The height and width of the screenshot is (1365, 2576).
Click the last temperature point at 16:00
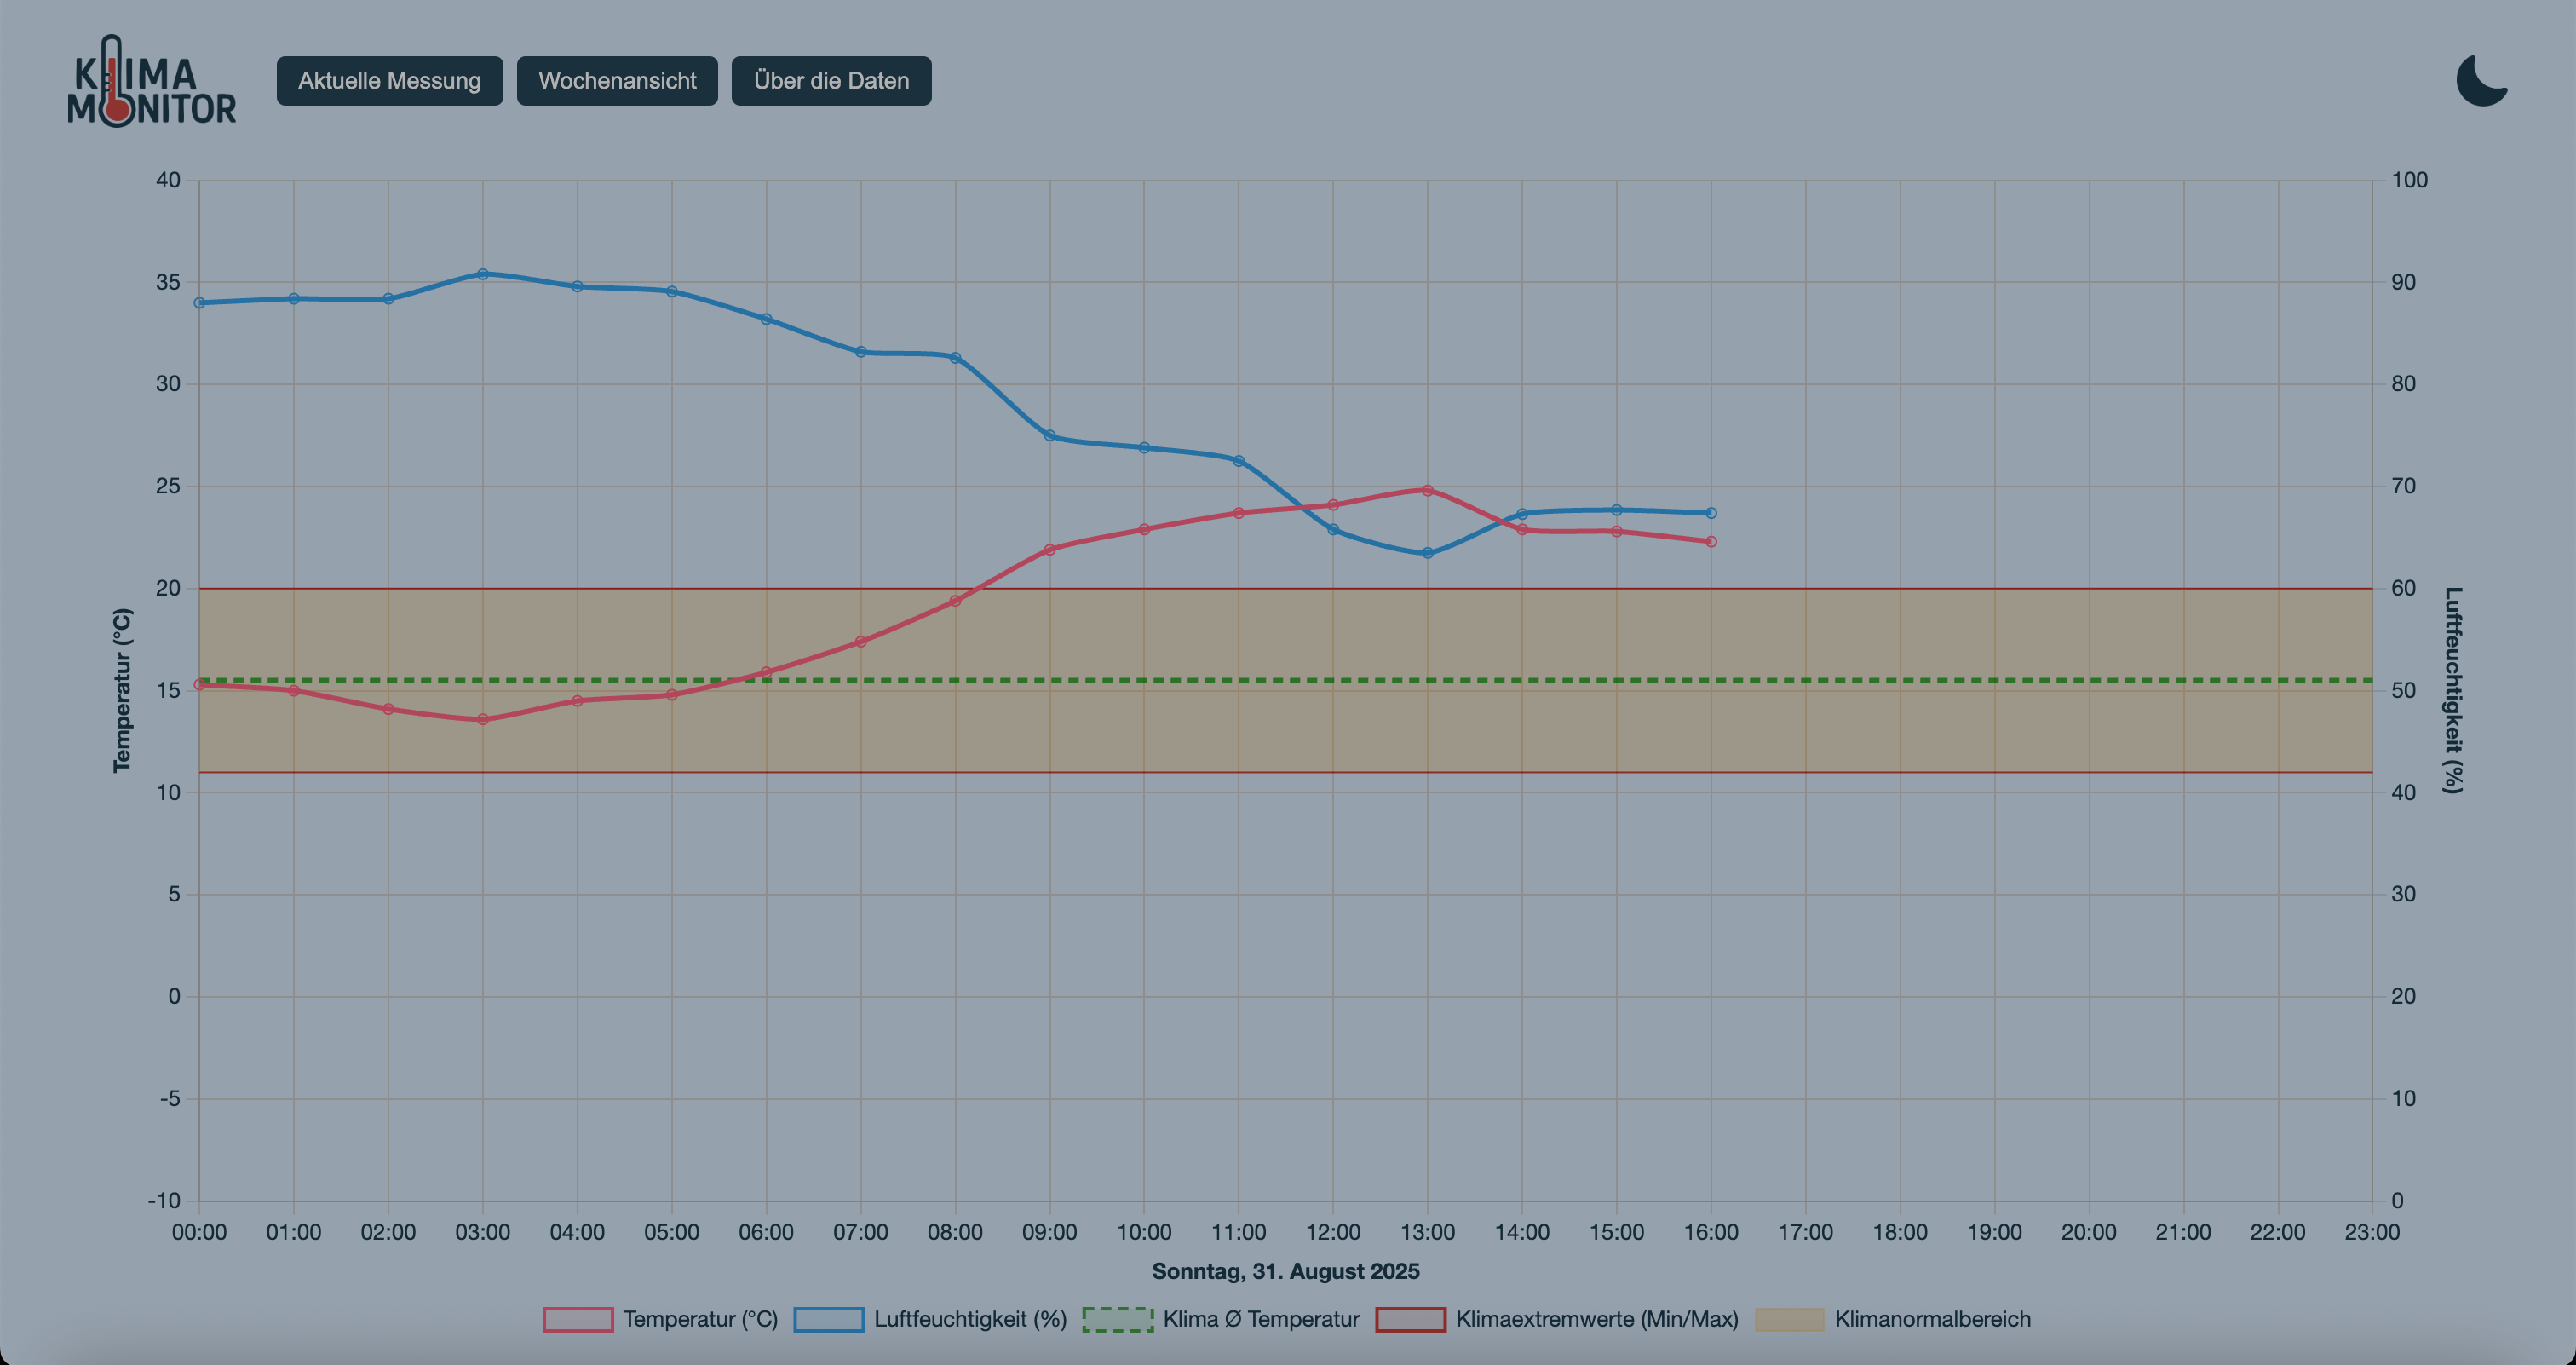[x=1711, y=541]
